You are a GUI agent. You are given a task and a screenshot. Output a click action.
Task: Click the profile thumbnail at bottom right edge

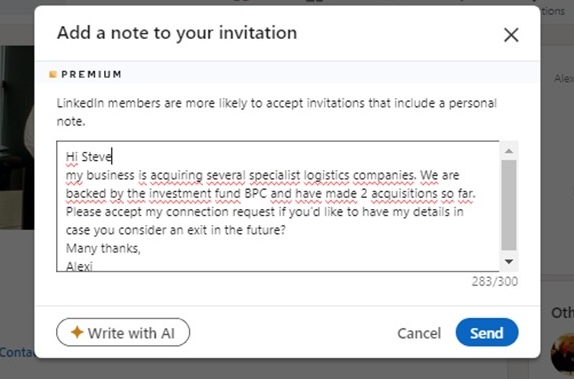[x=563, y=353]
